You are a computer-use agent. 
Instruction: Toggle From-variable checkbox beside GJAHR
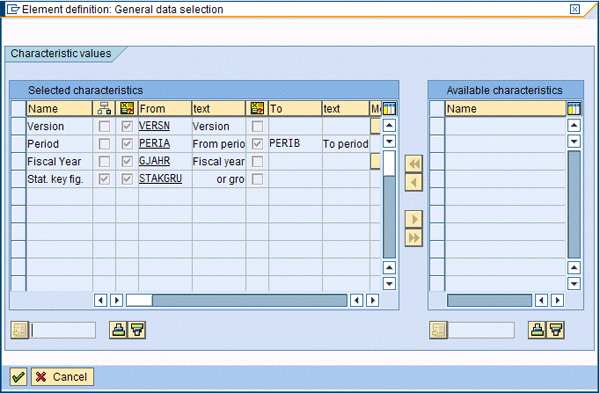click(x=127, y=161)
